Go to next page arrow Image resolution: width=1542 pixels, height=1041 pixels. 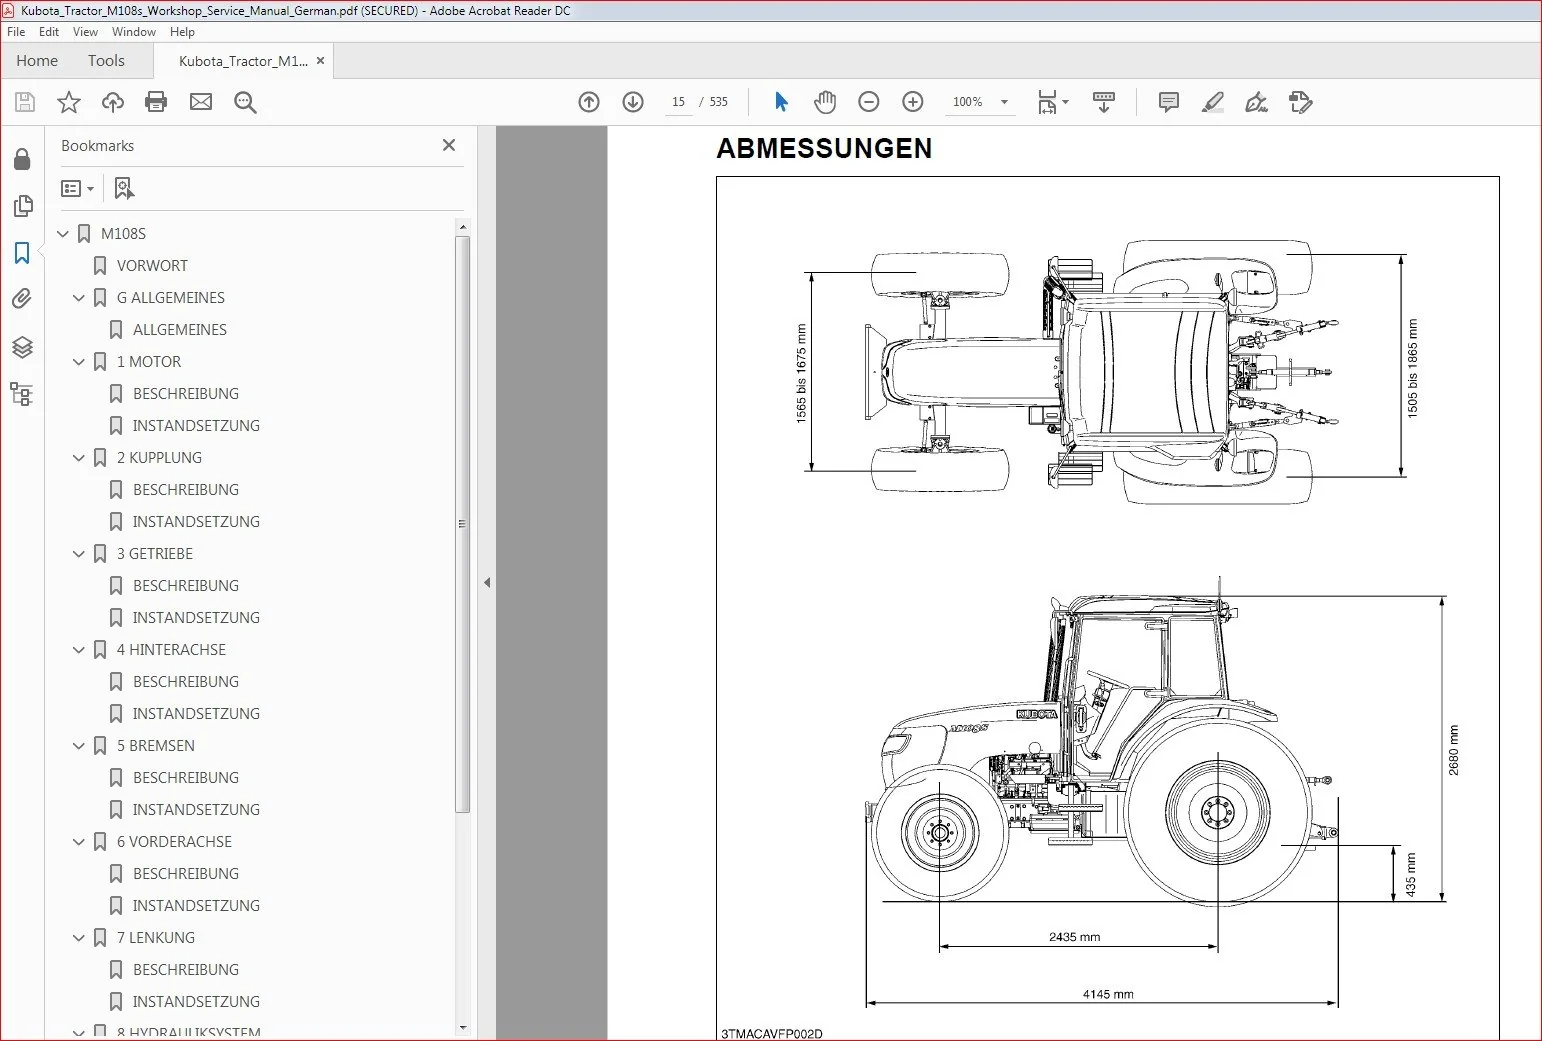click(633, 102)
